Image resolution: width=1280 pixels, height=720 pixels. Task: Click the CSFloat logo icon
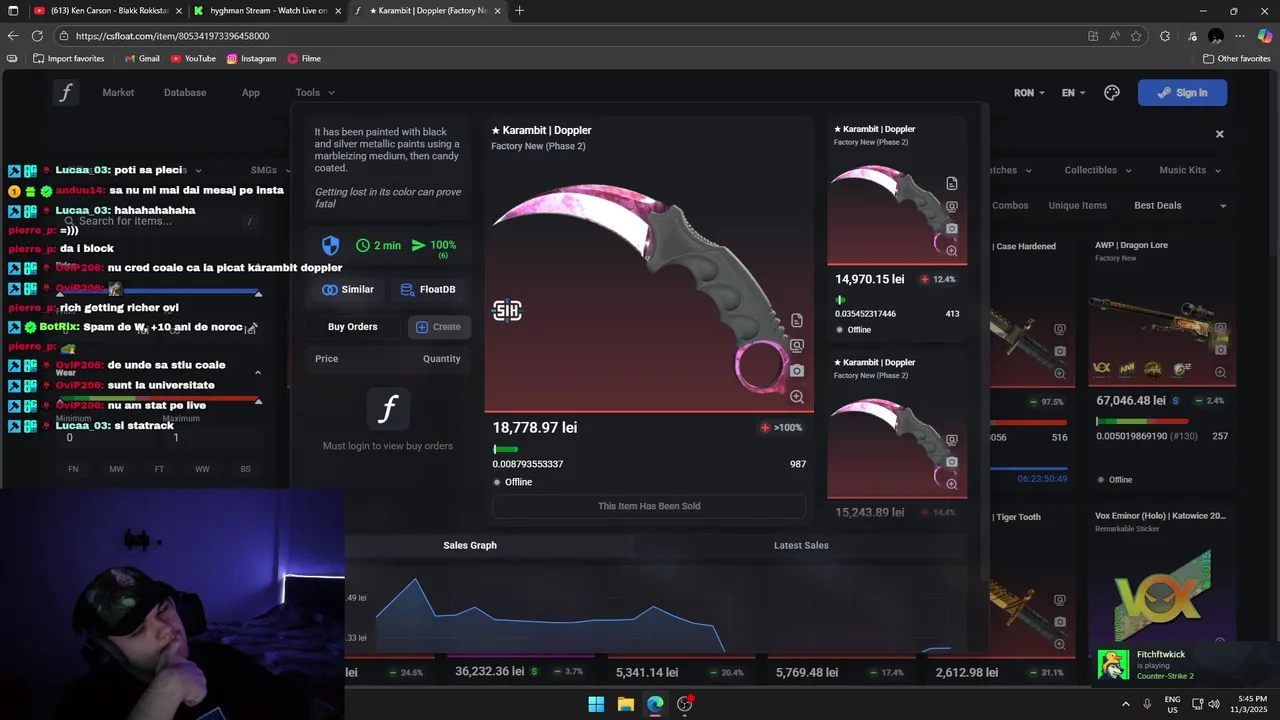(x=66, y=93)
